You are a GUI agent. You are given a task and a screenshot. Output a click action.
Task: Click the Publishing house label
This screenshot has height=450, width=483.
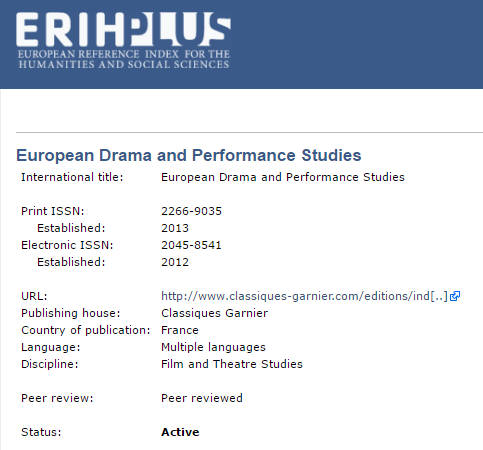pyautogui.click(x=71, y=313)
